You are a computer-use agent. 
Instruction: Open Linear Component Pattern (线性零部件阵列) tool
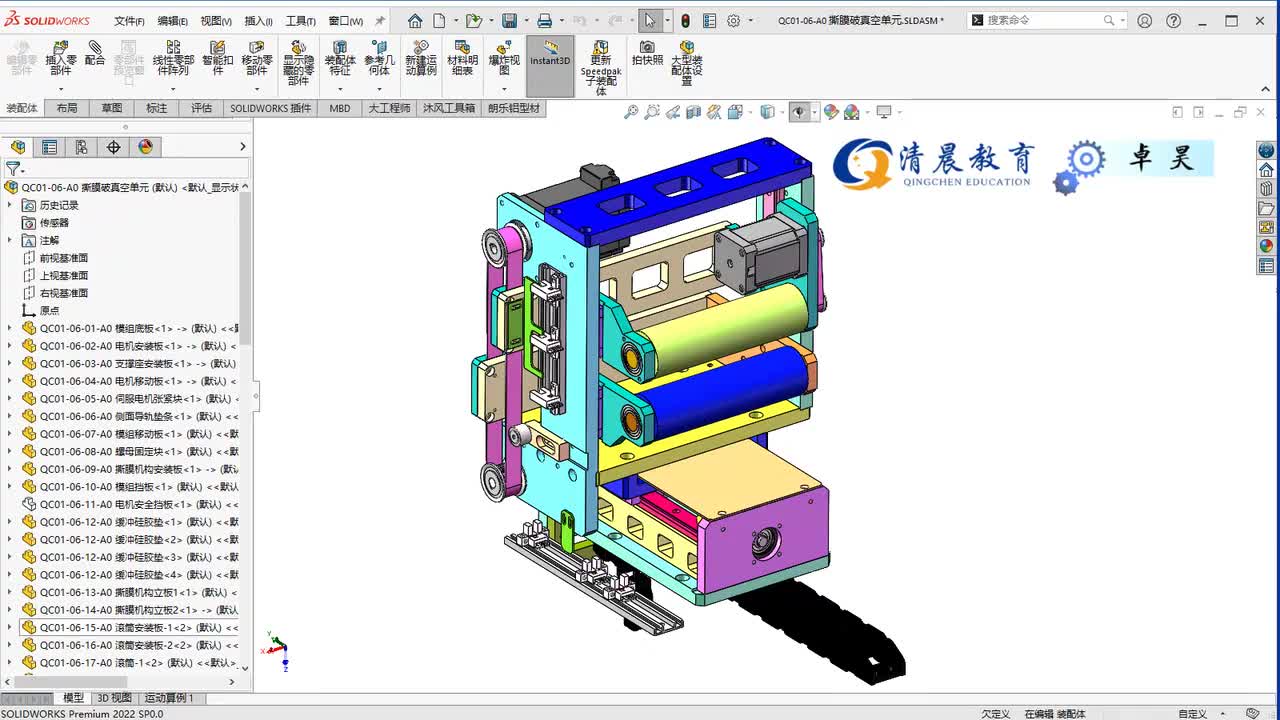click(x=173, y=58)
